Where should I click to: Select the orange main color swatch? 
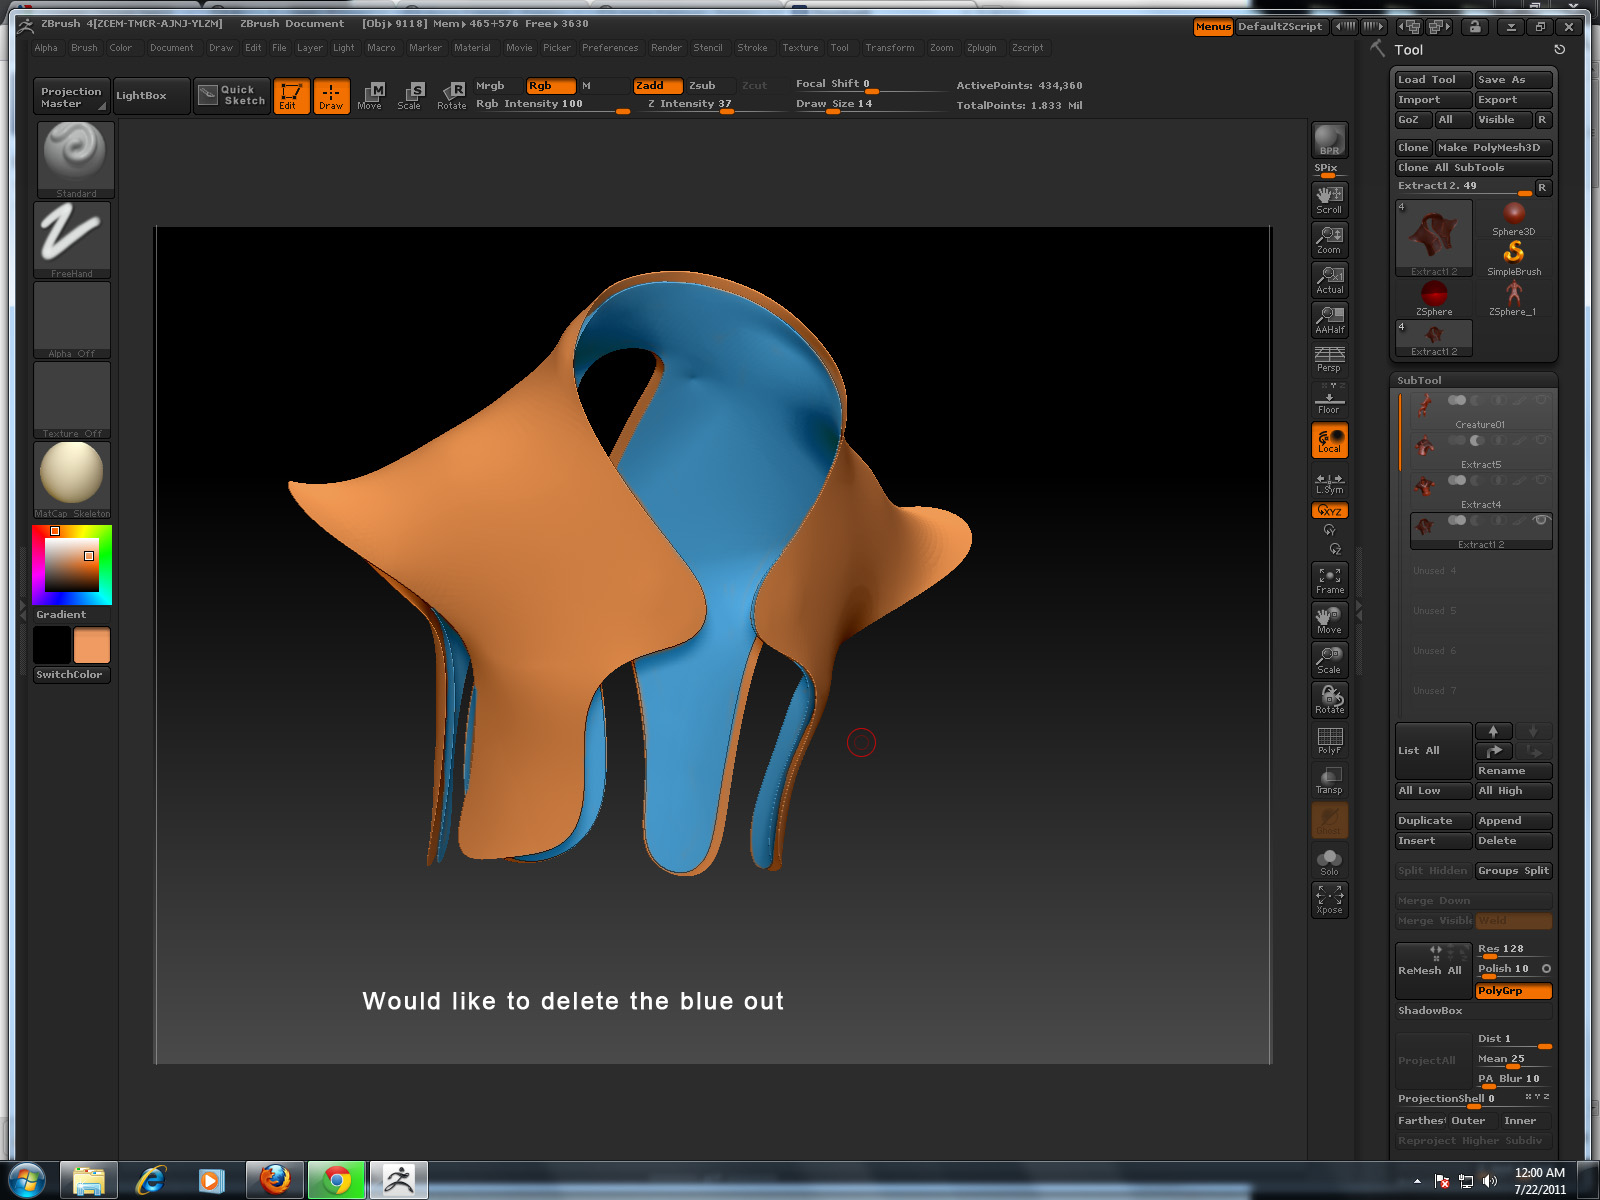pyautogui.click(x=91, y=646)
